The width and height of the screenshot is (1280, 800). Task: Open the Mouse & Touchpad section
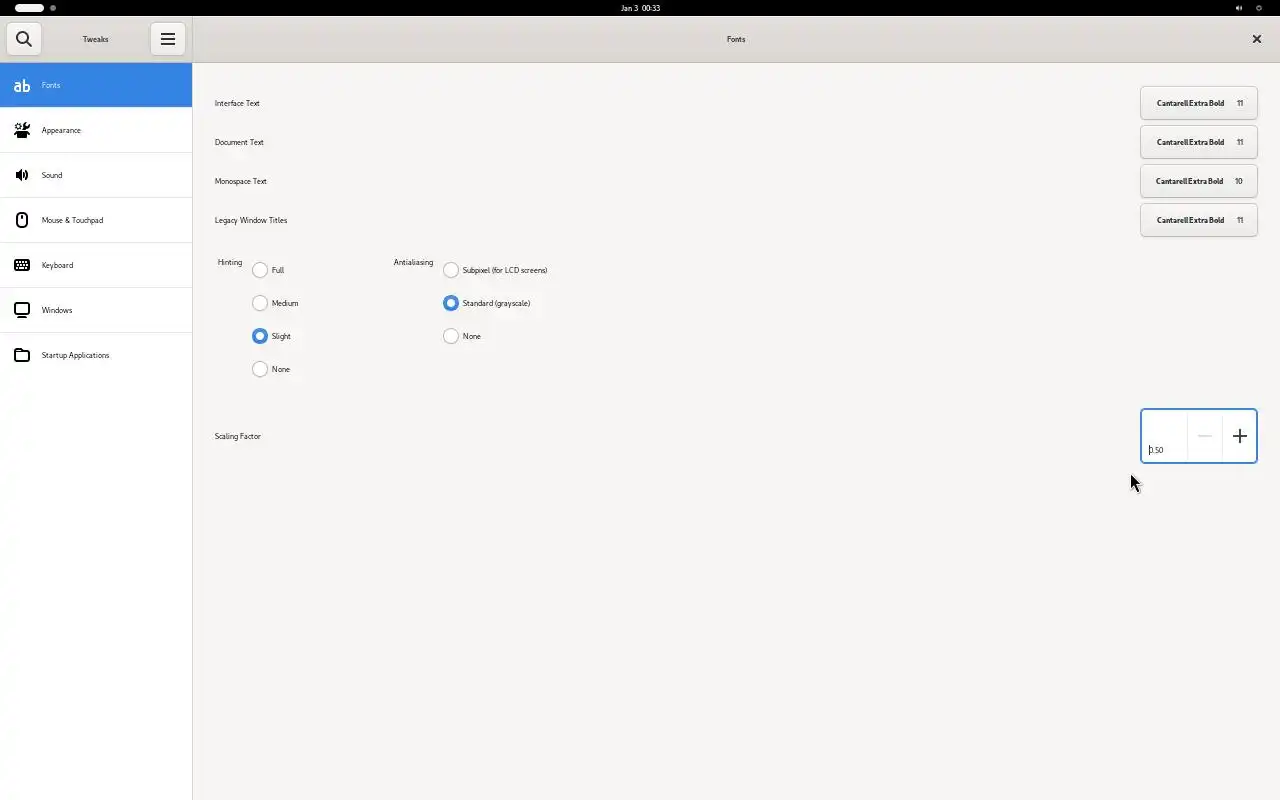pyautogui.click(x=96, y=220)
